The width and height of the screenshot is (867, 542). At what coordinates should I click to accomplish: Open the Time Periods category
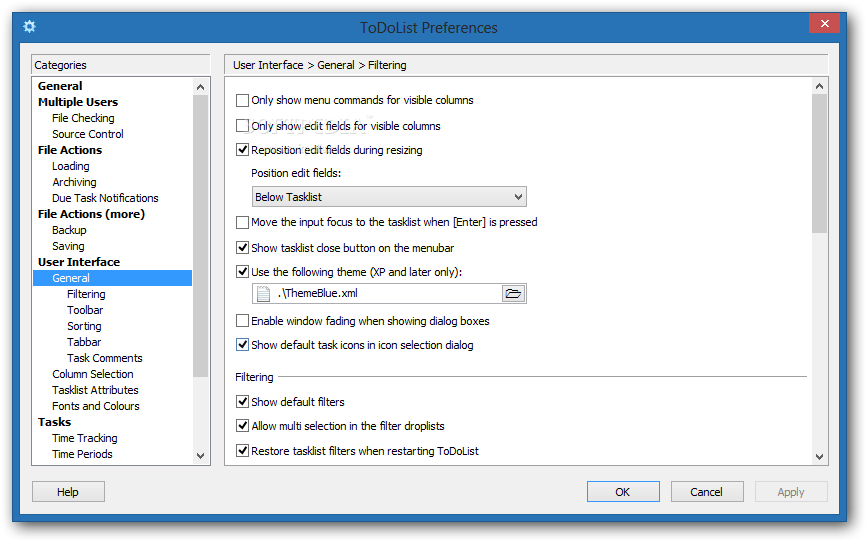[82, 455]
